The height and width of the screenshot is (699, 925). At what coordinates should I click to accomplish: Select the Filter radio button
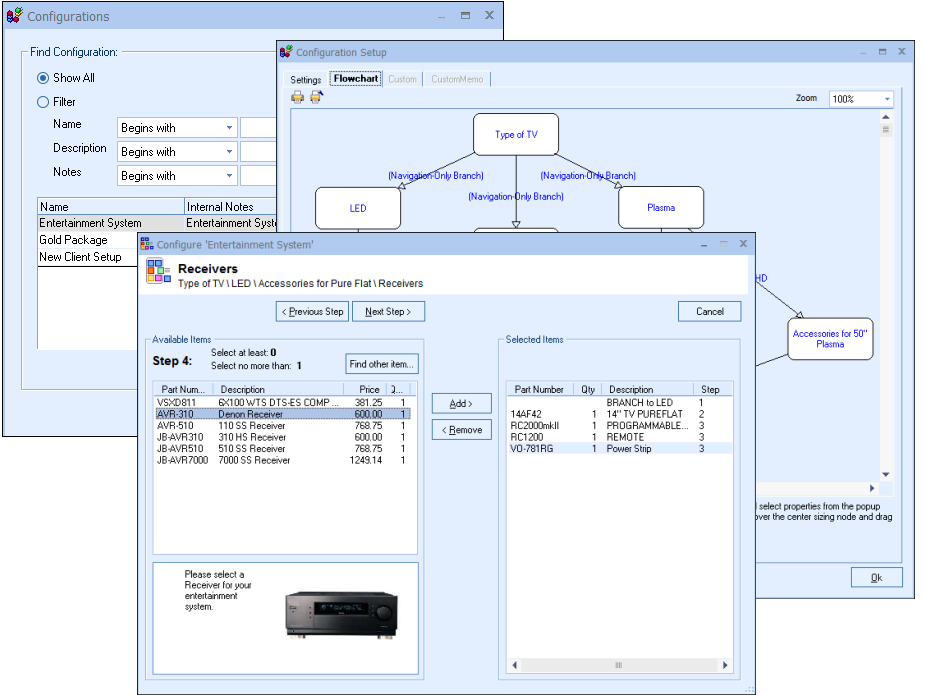click(43, 102)
